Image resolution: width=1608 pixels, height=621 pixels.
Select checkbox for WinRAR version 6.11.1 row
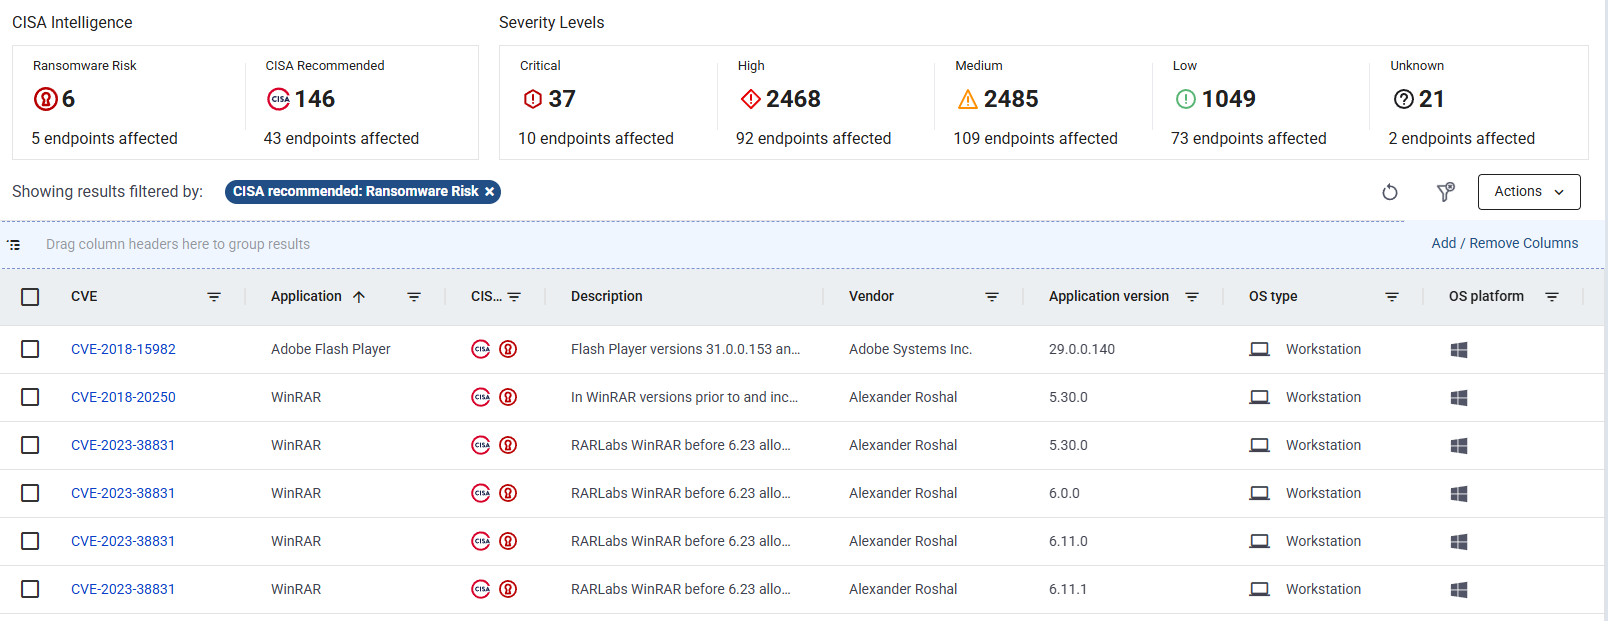30,589
